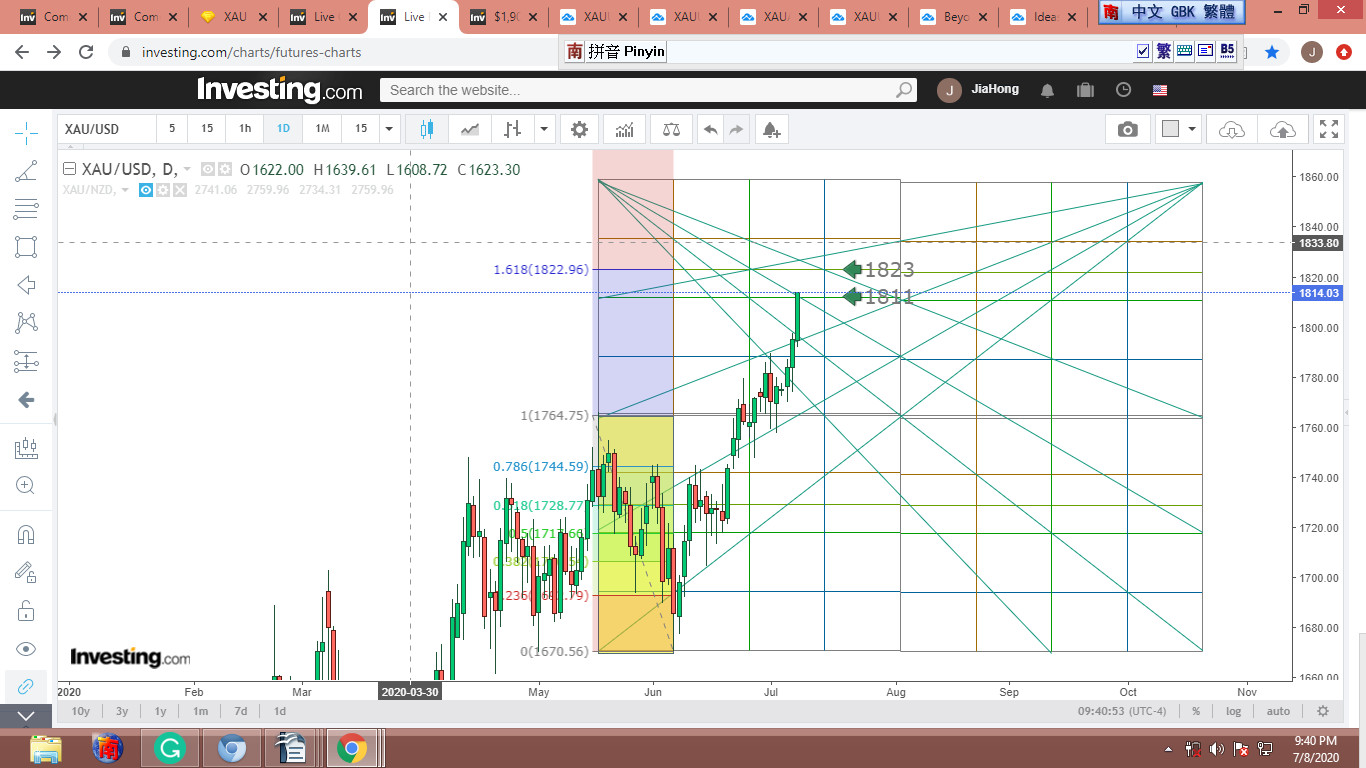The width and height of the screenshot is (1366, 768).
Task: Undo the last chart action
Action: pos(710,129)
